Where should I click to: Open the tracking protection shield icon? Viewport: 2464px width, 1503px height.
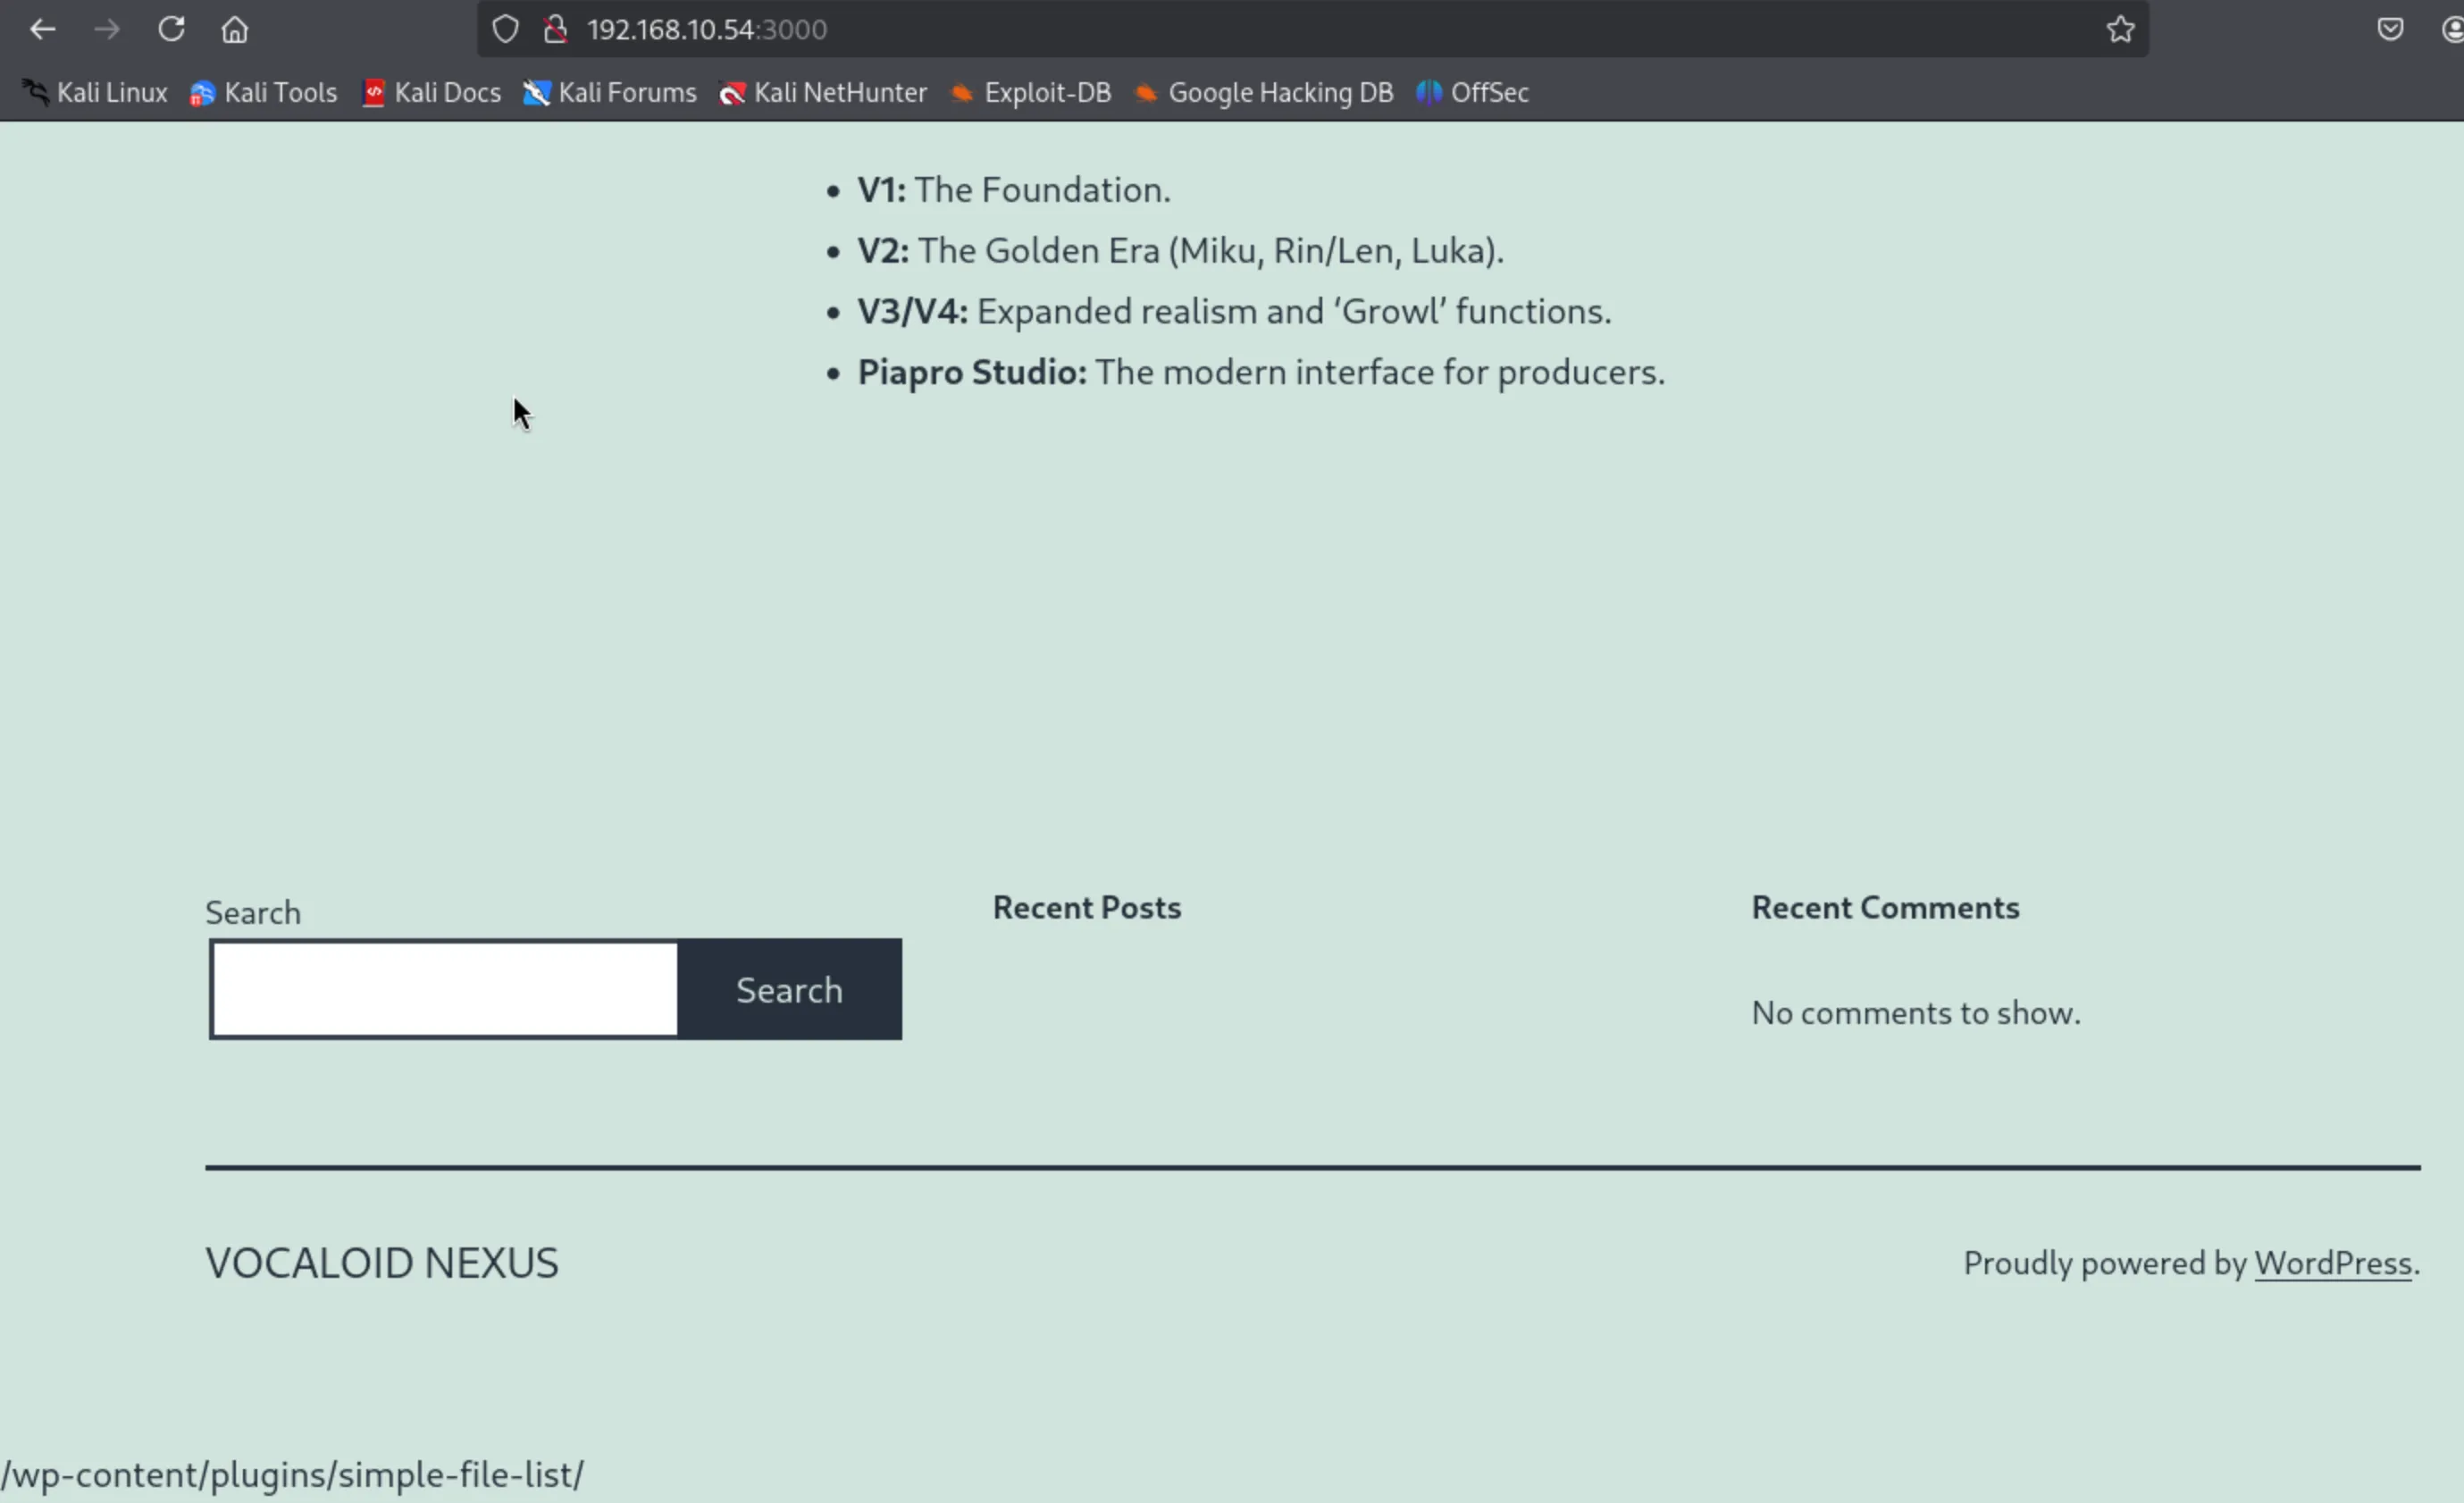[505, 29]
